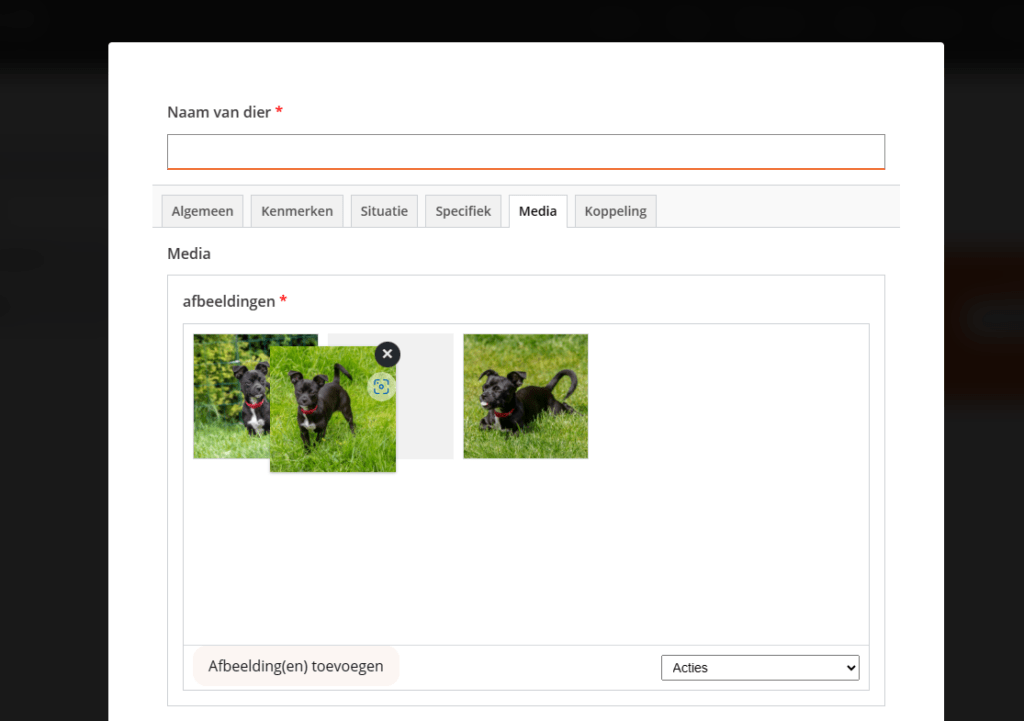1024x721 pixels.
Task: Open the Algemeen tab
Action: pyautogui.click(x=202, y=211)
